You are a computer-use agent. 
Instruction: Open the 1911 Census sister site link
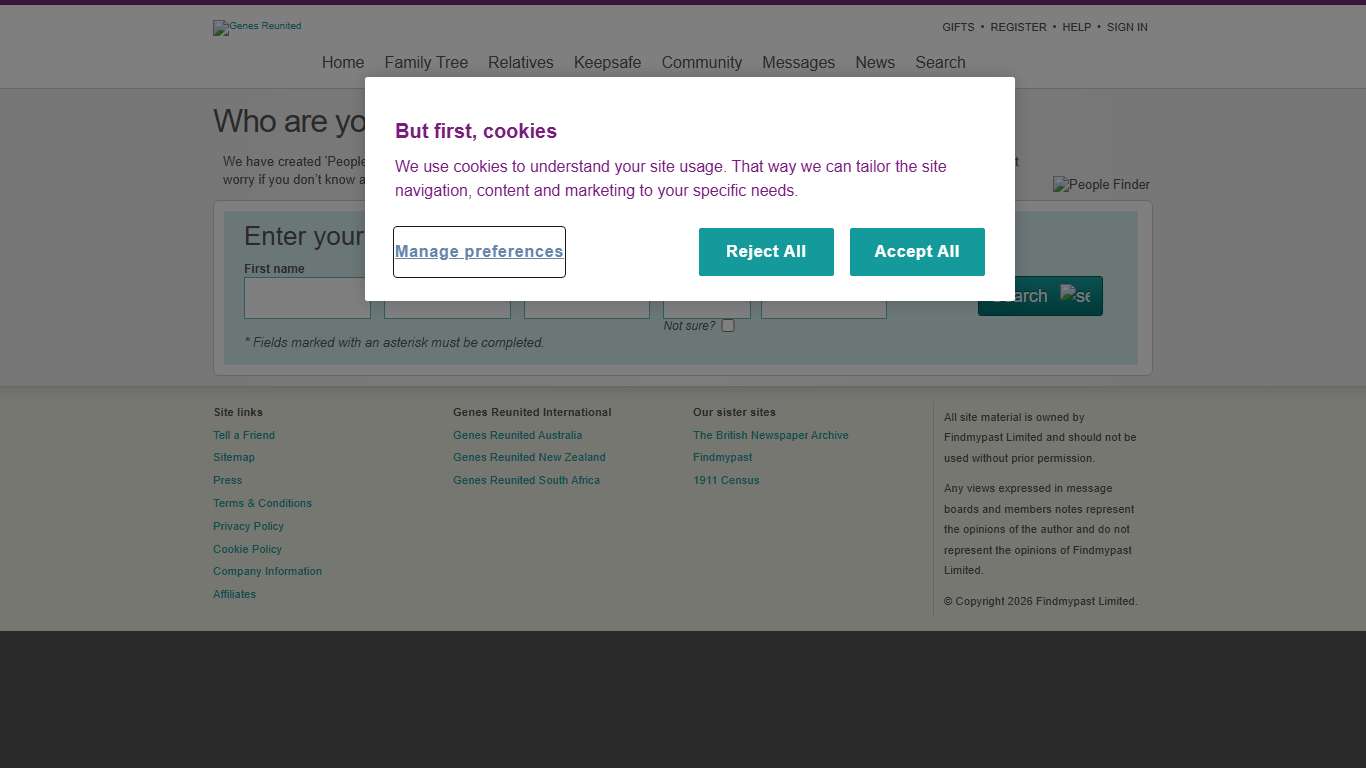tap(726, 480)
